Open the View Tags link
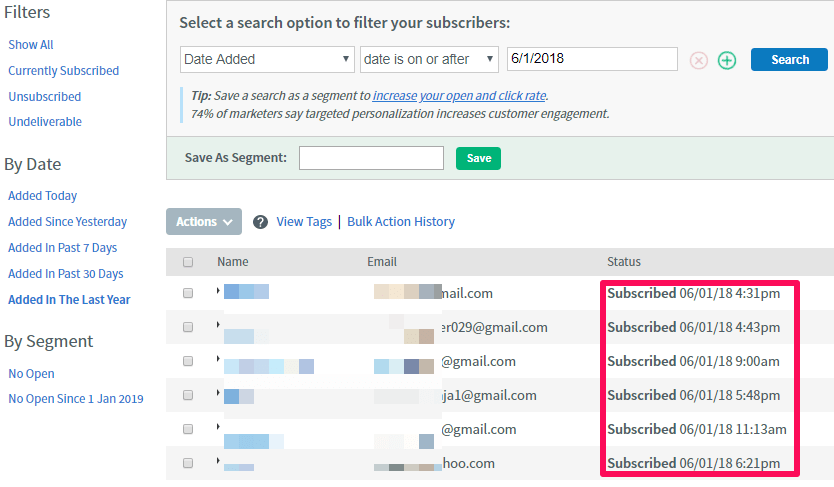This screenshot has width=834, height=487. point(304,222)
